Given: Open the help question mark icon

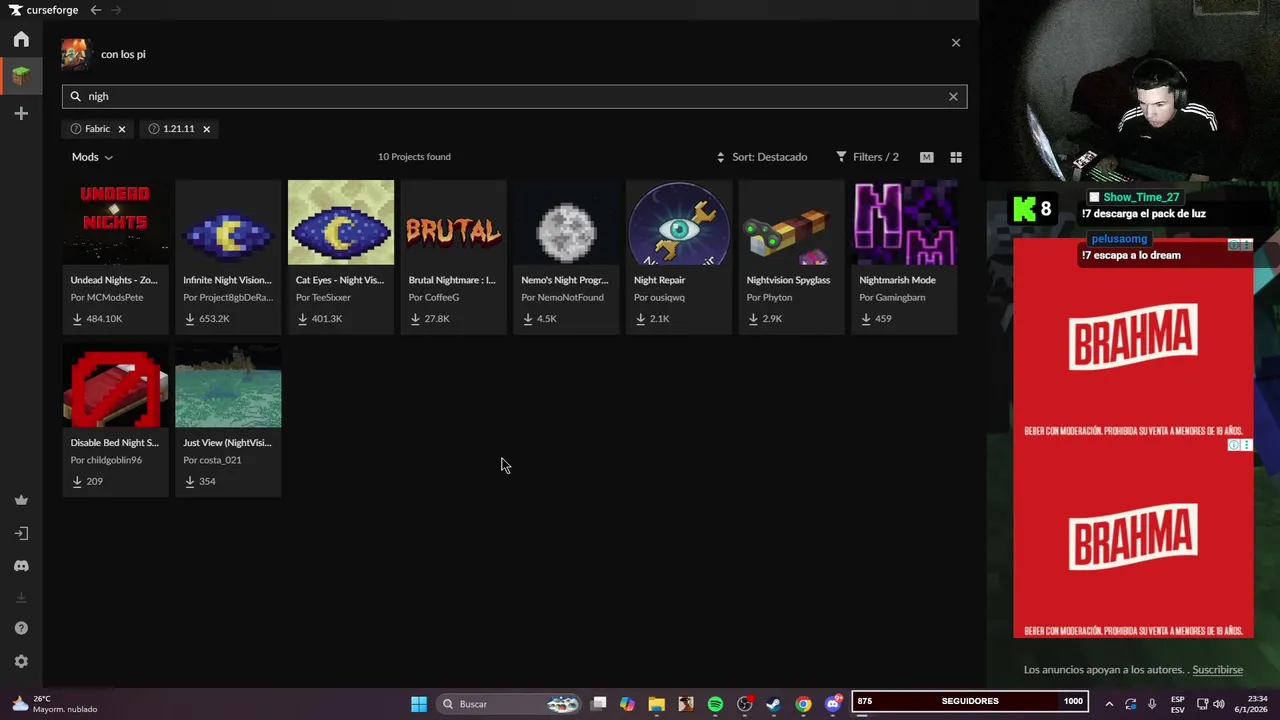Looking at the screenshot, I should 21,628.
